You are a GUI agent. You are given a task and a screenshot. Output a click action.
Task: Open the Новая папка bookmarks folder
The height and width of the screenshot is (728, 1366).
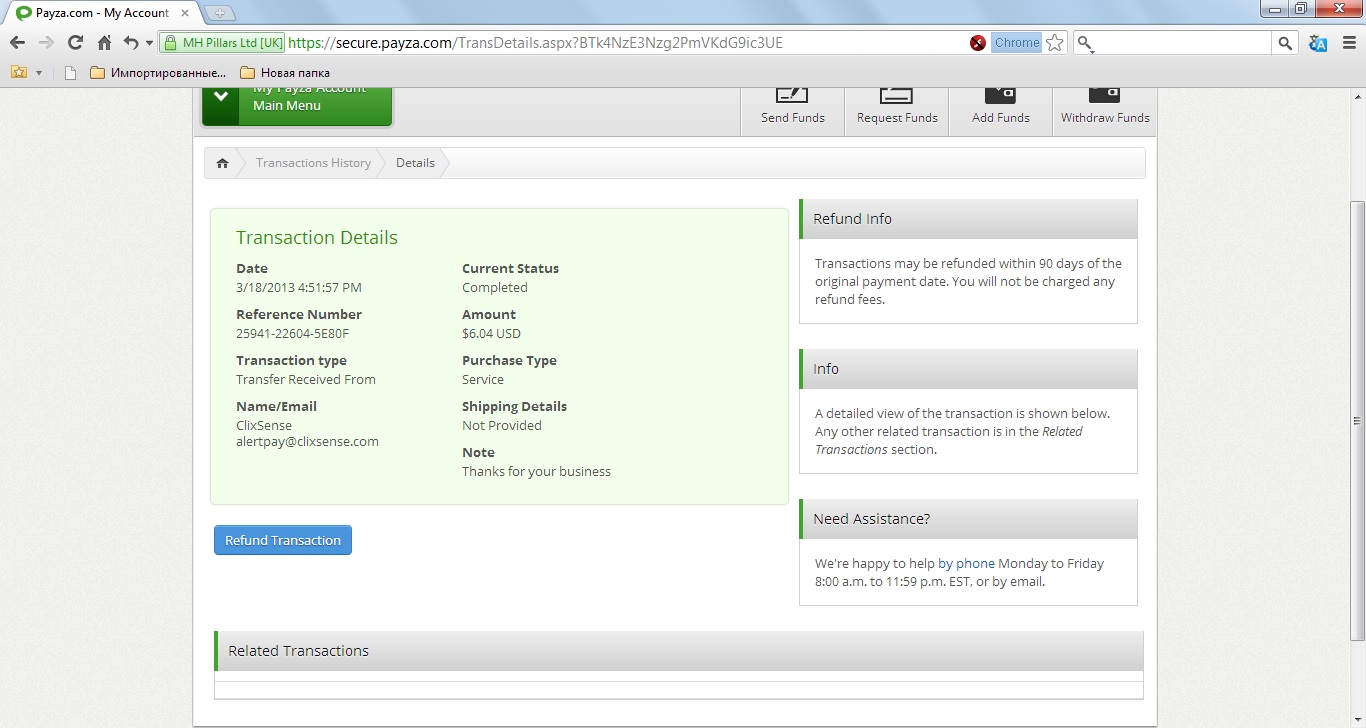point(285,73)
